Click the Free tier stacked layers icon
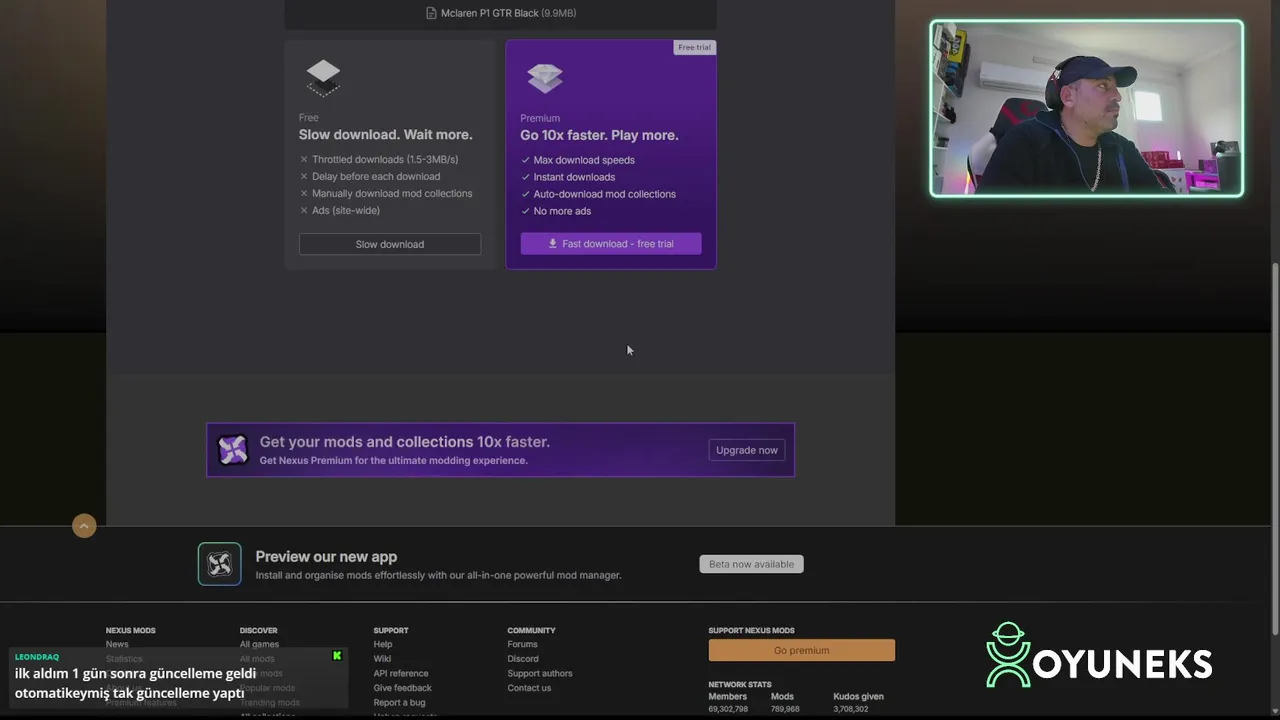This screenshot has width=1280, height=720. pyautogui.click(x=323, y=78)
